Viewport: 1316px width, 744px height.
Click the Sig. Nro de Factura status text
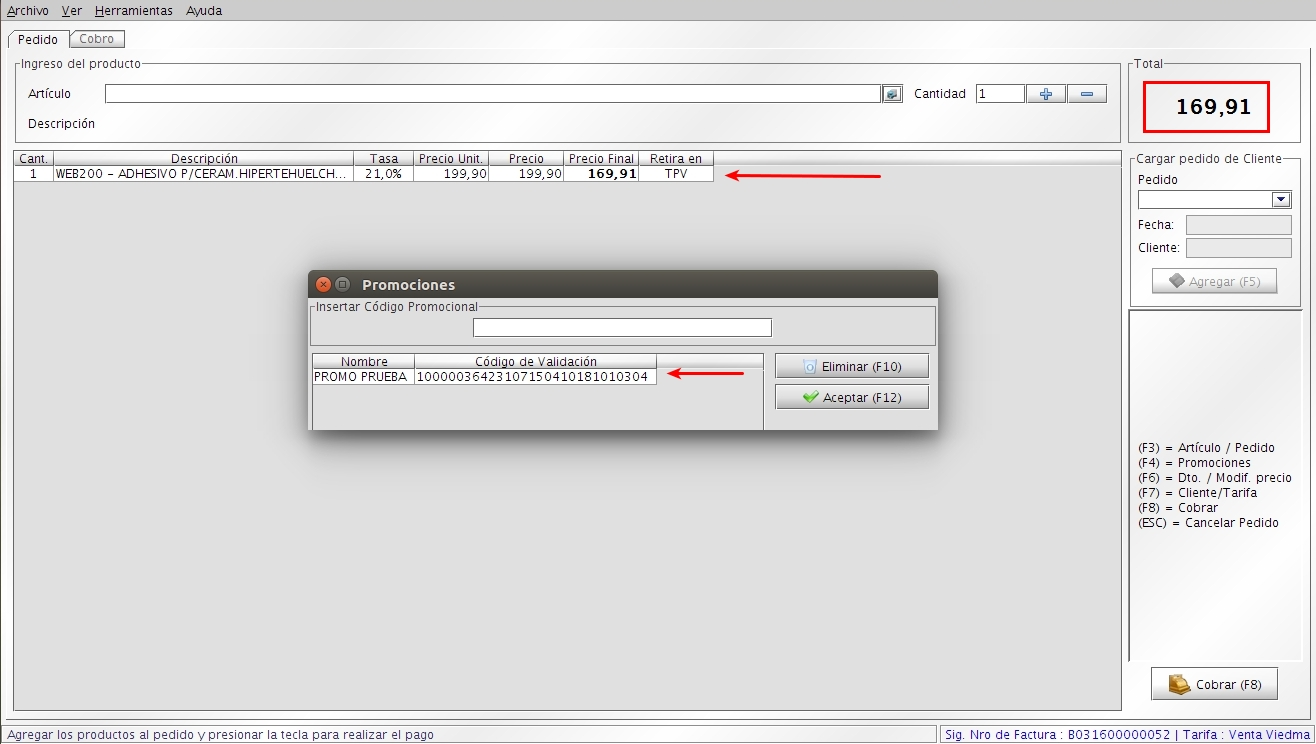1057,735
